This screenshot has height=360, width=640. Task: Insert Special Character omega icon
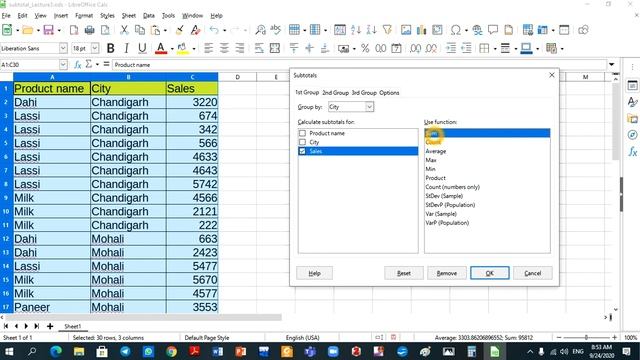[x=456, y=30]
